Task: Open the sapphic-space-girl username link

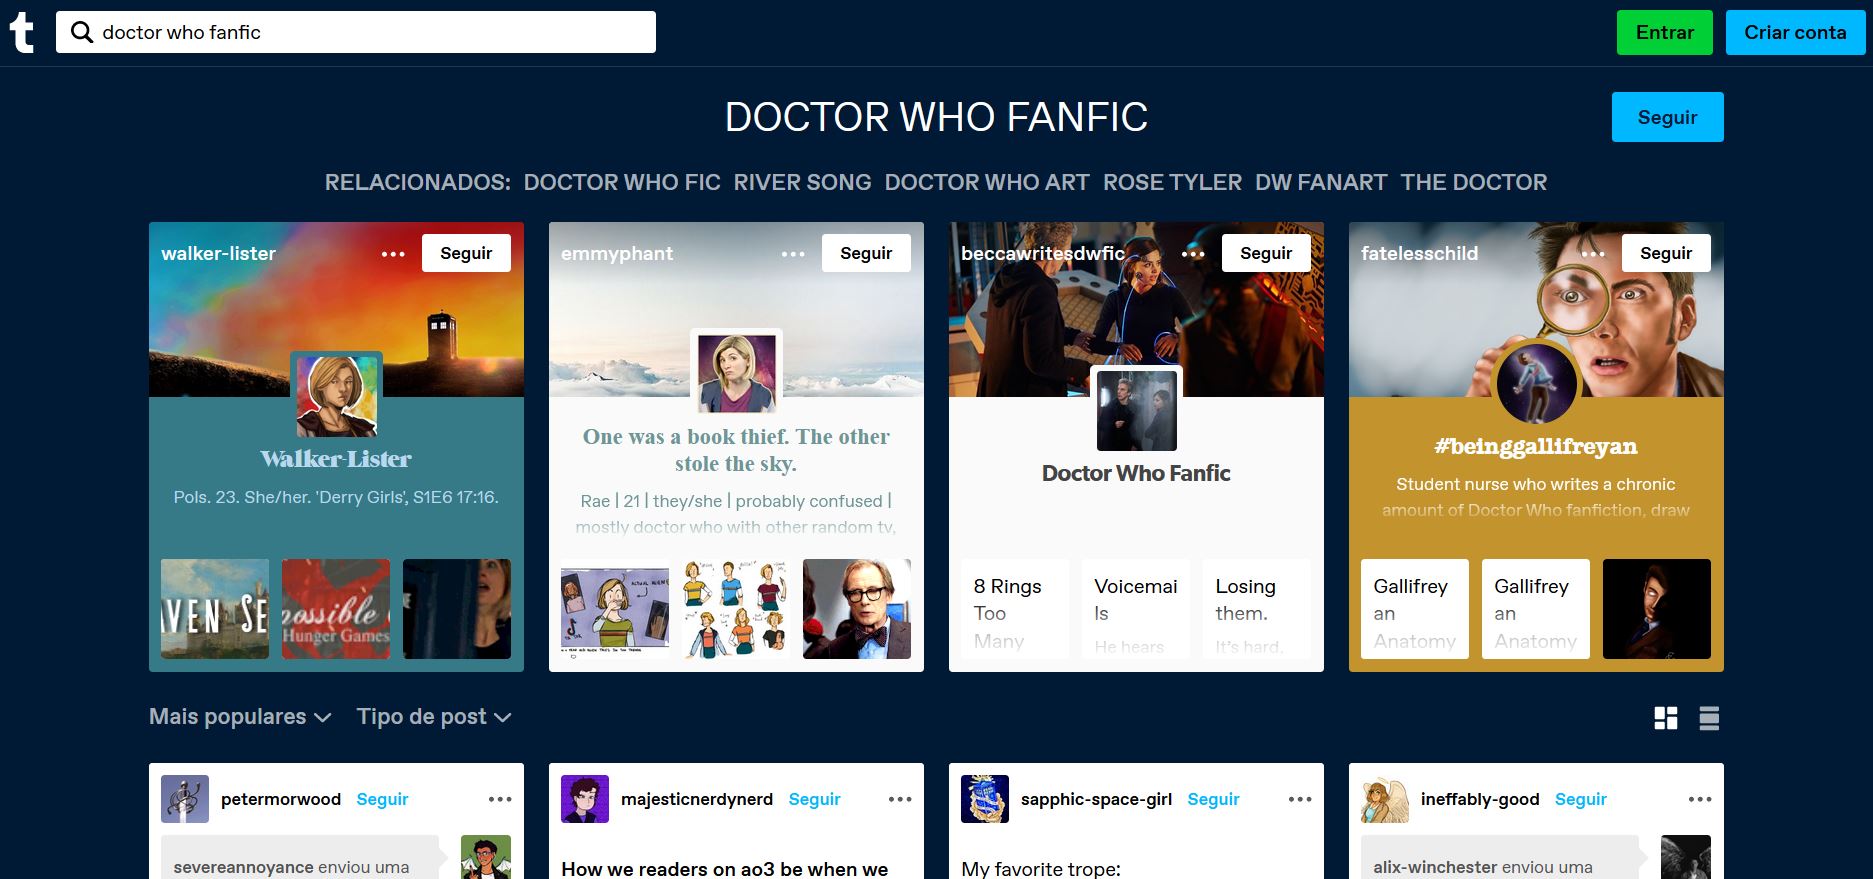Action: pyautogui.click(x=1096, y=799)
